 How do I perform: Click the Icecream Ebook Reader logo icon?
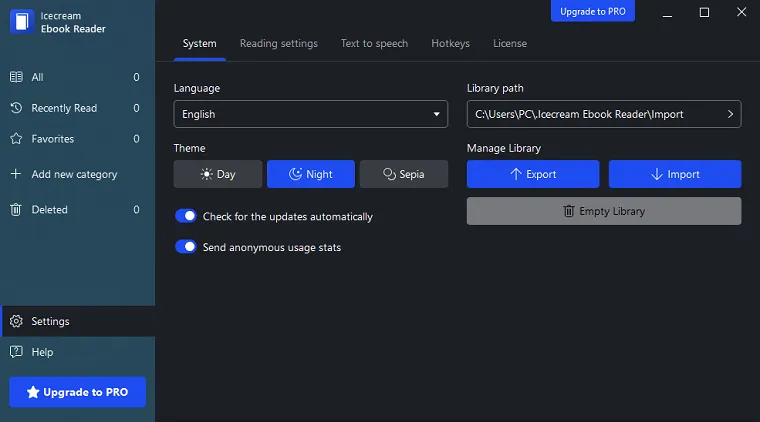22,22
